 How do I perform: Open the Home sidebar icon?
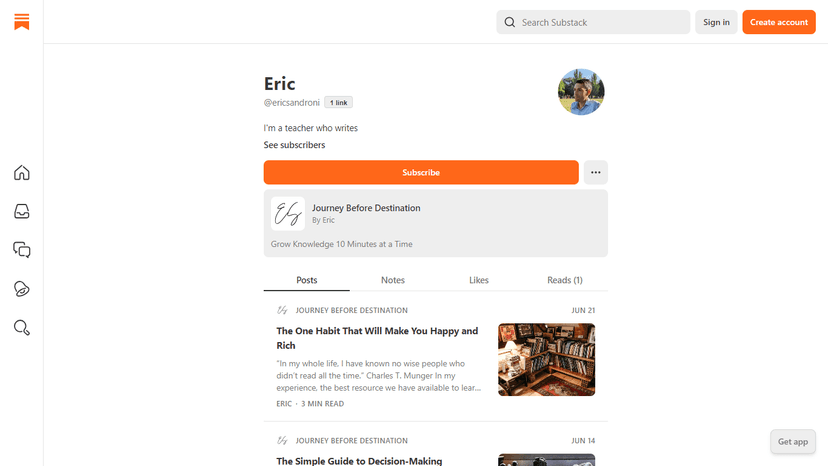(21, 173)
